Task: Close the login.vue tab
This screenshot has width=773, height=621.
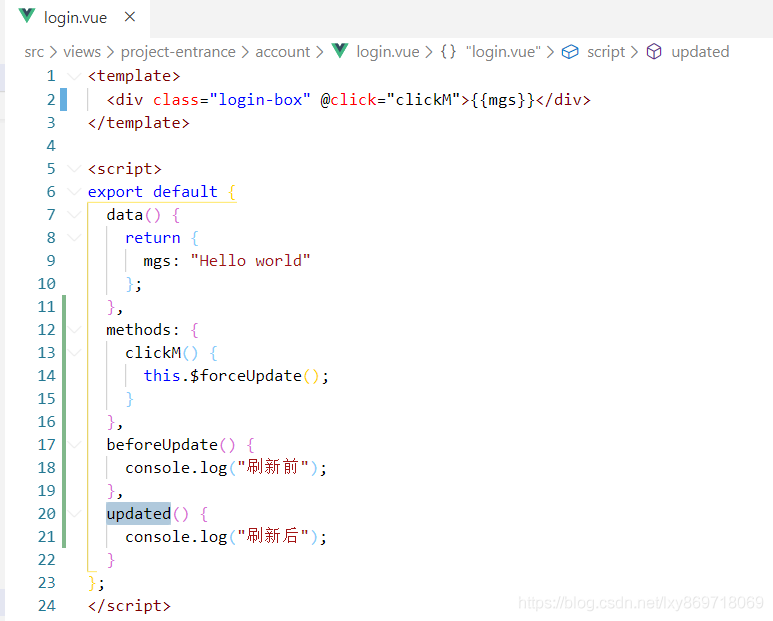Action: coord(130,17)
